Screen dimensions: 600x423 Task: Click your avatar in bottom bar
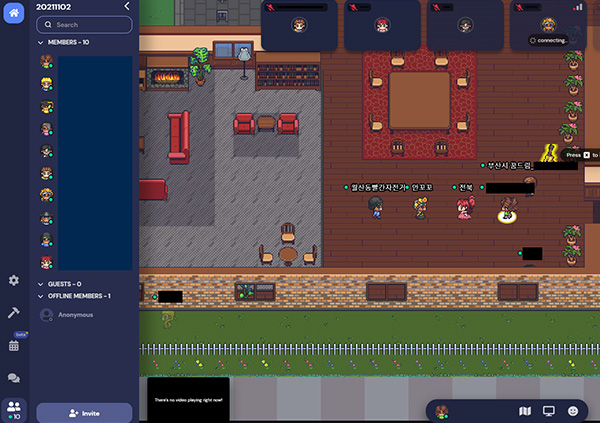click(441, 411)
